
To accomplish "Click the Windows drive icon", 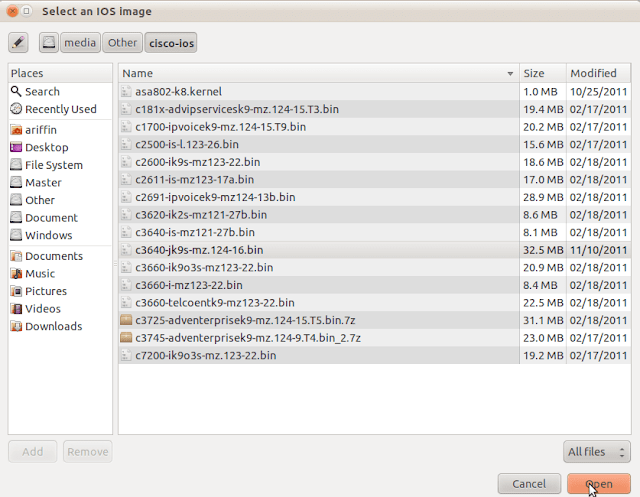I will click(x=16, y=235).
